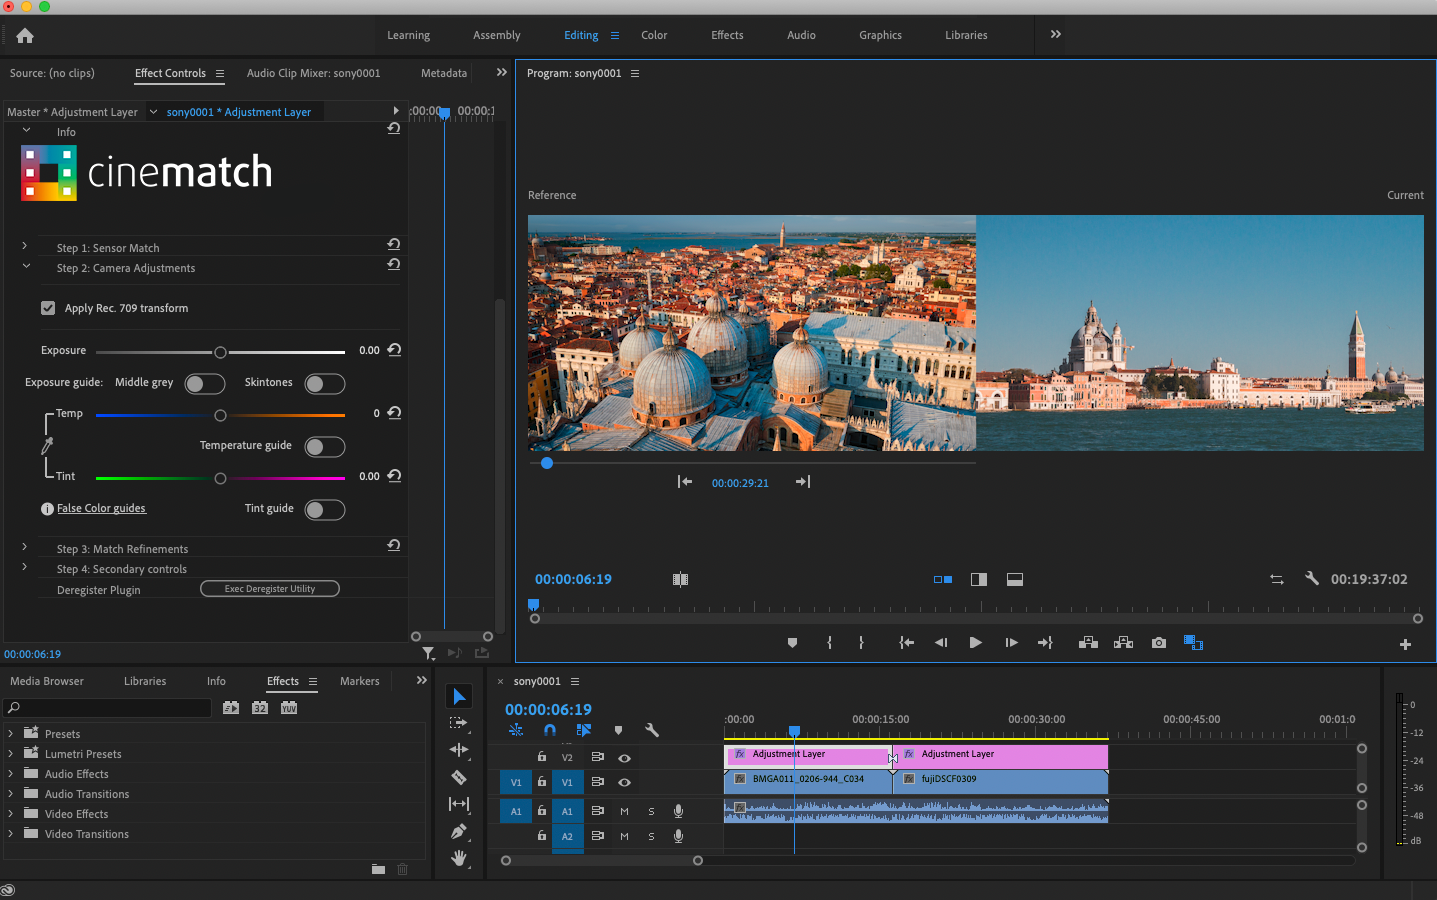Screen dimensions: 1437x900
Task: Select vertical split comparison layout
Action: [979, 579]
